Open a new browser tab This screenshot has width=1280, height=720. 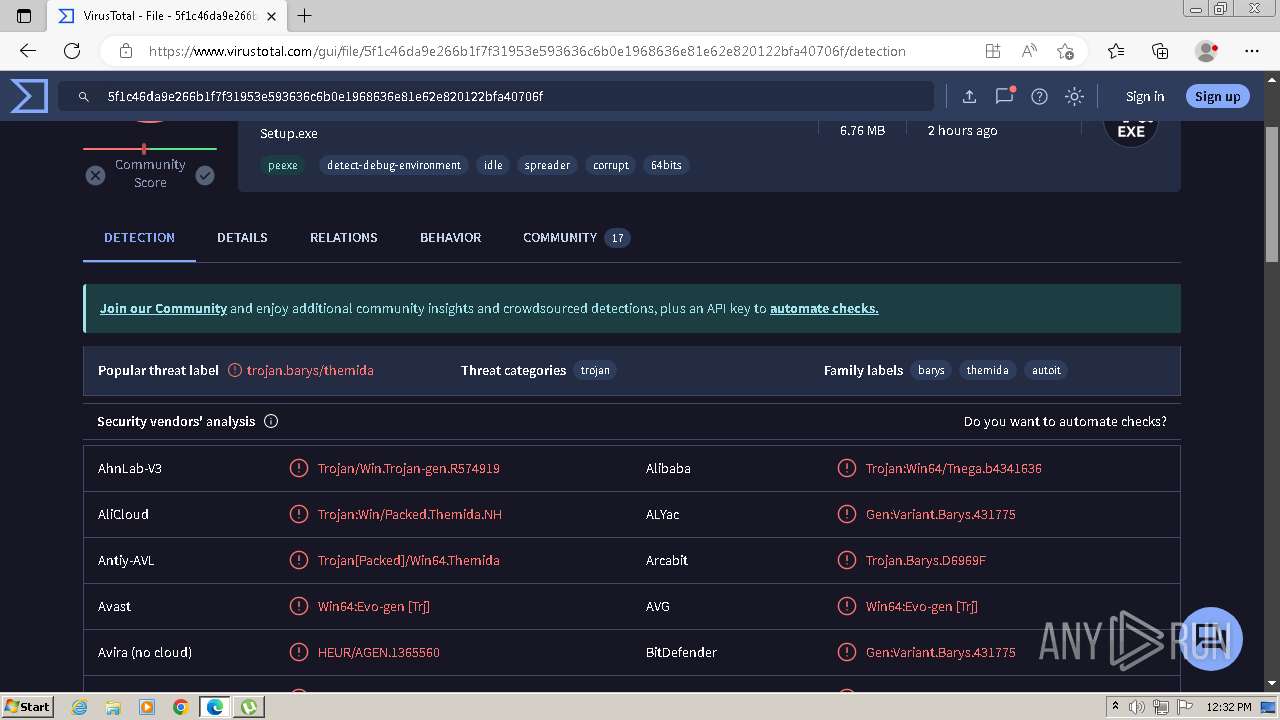(305, 16)
